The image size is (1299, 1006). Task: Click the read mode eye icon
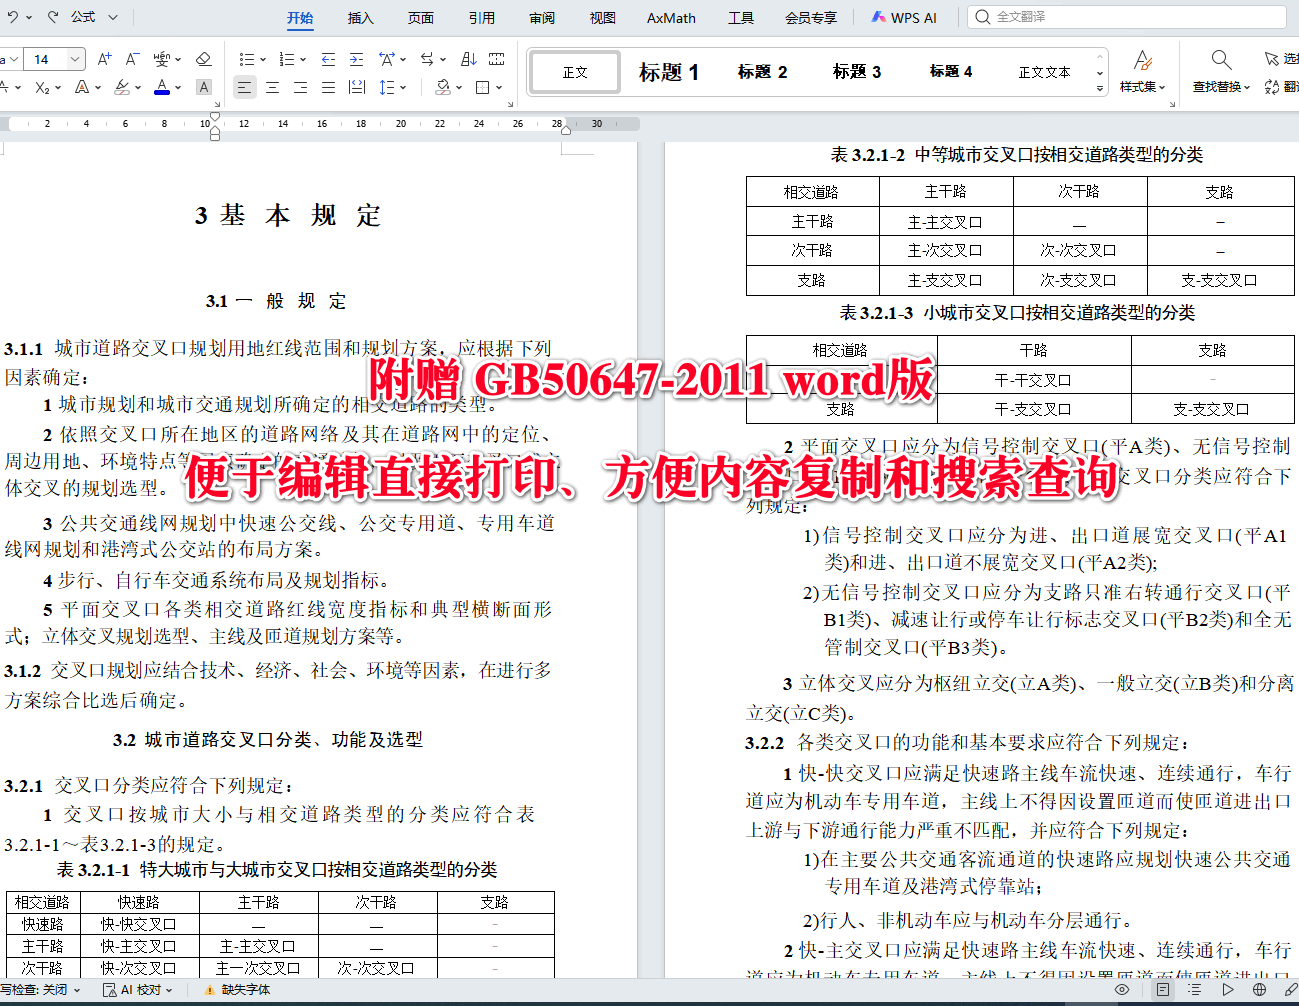(1120, 990)
